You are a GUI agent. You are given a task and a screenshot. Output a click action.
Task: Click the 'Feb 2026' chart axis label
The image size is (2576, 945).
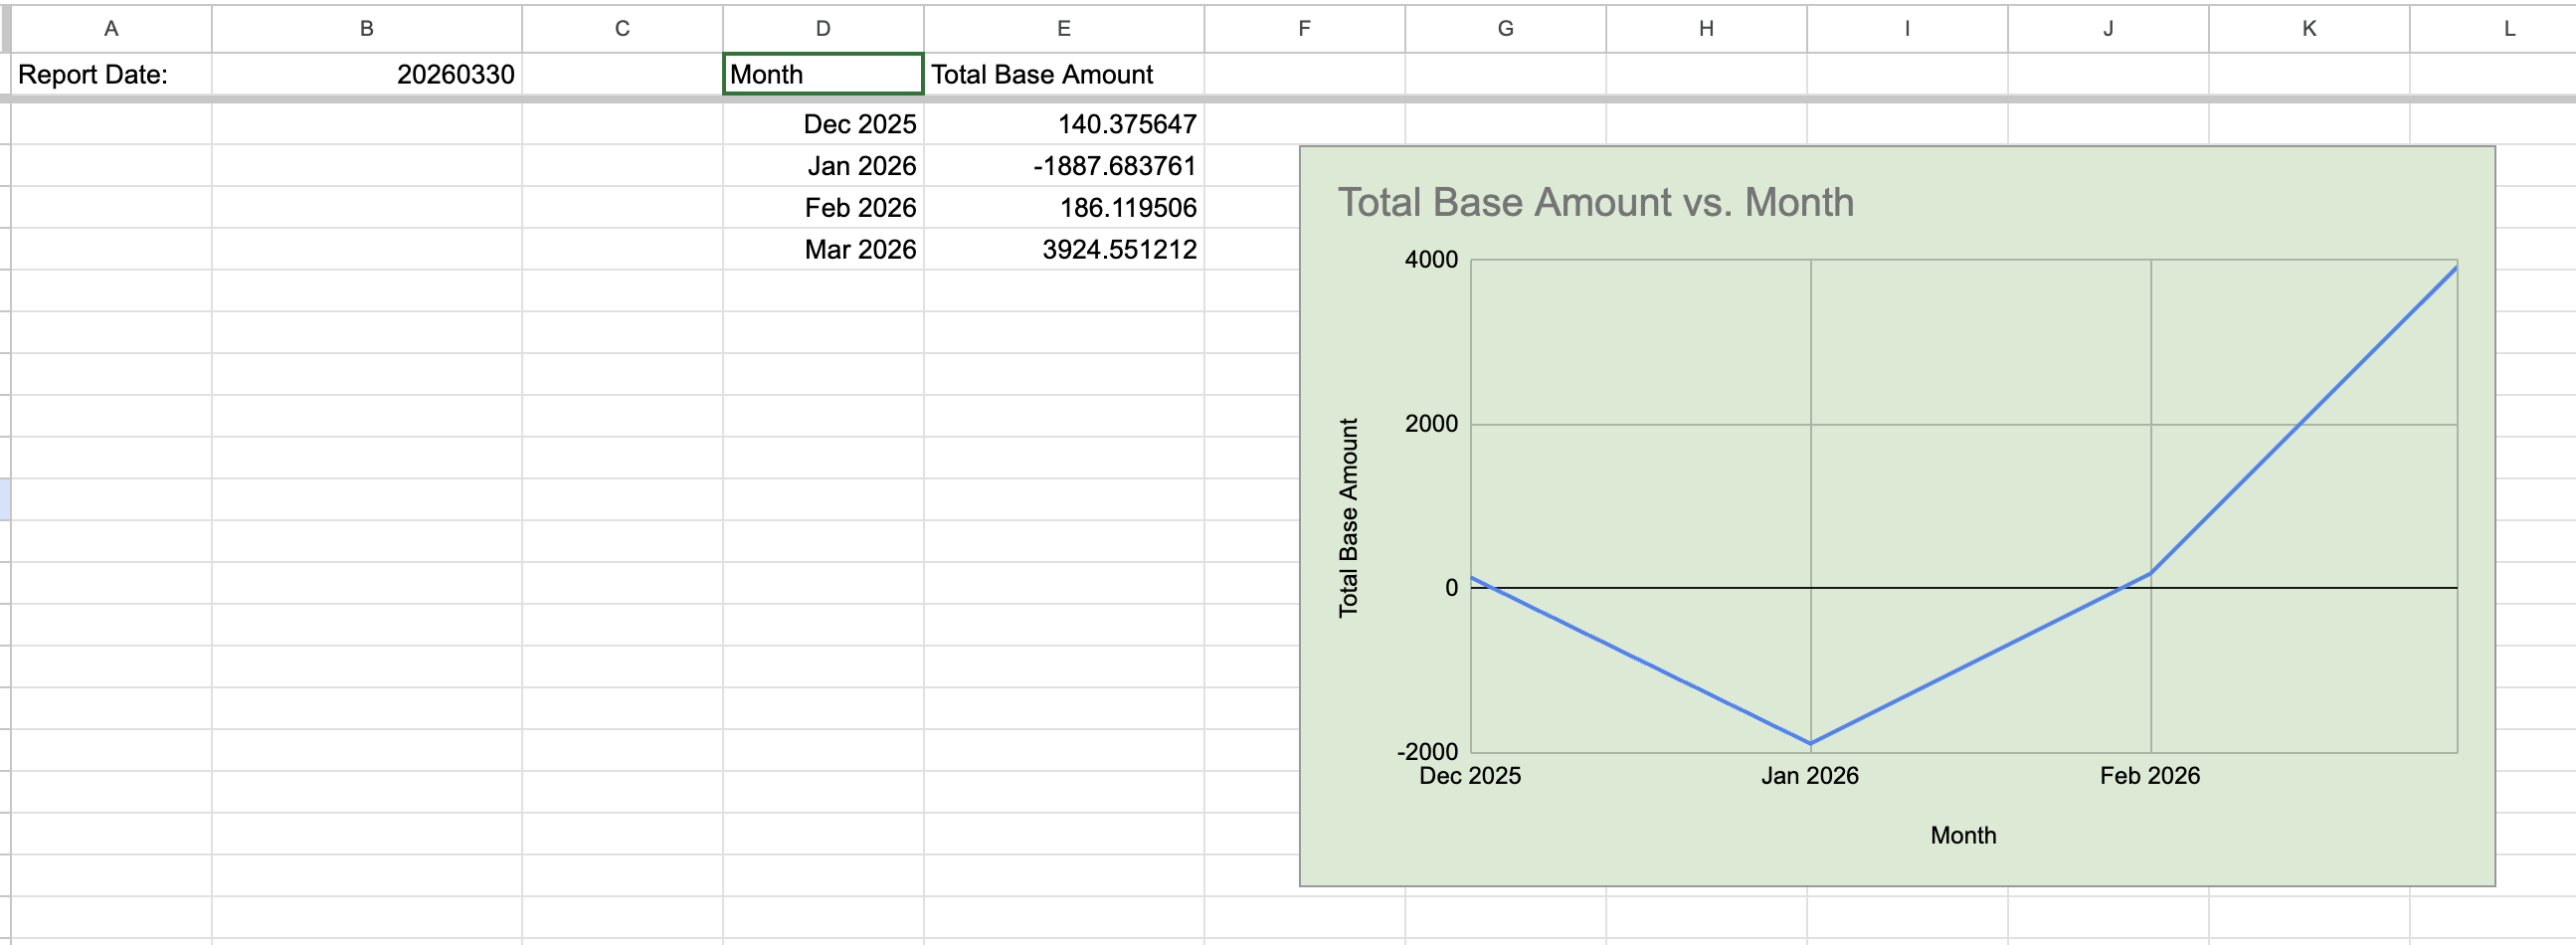point(2149,776)
